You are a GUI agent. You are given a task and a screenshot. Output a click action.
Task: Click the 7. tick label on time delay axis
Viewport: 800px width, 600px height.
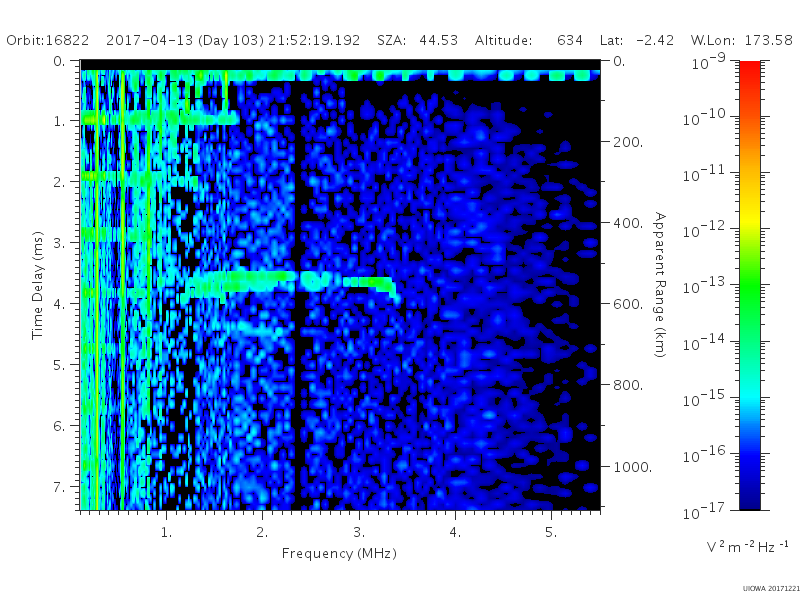[x=60, y=487]
